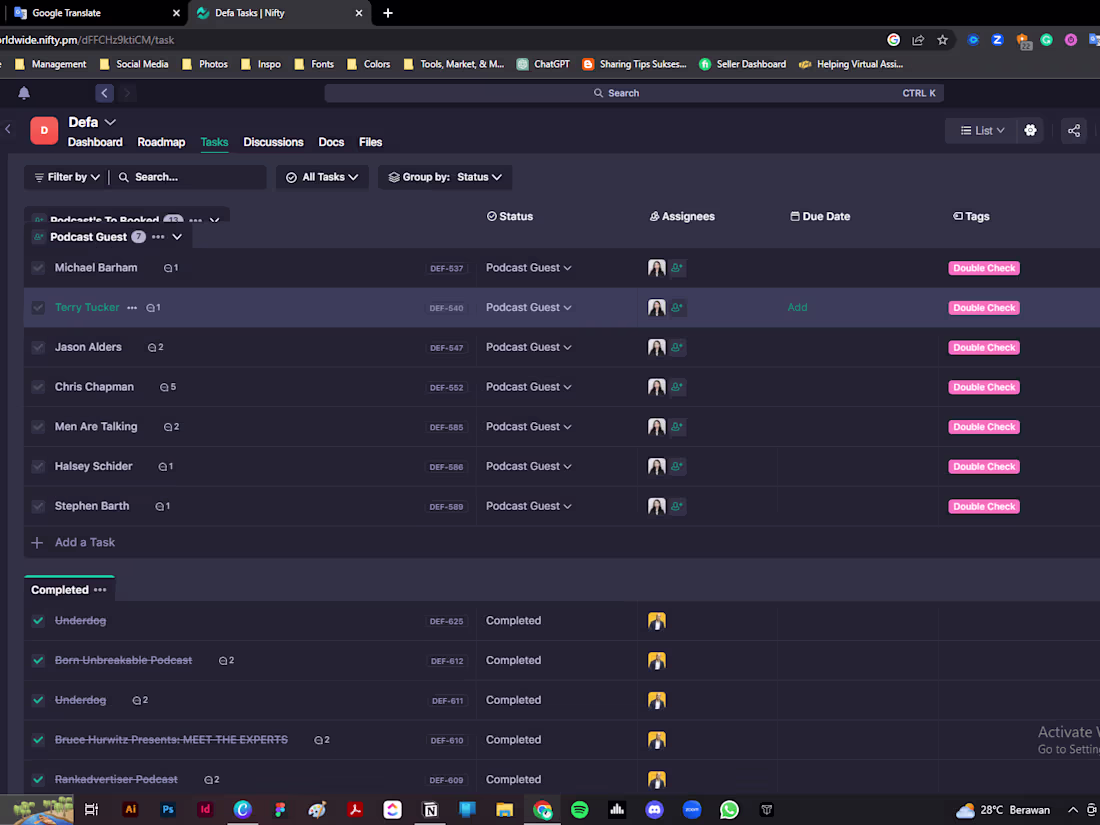This screenshot has height=825, width=1100.
Task: Switch to the Dashboard tab
Action: coord(95,142)
